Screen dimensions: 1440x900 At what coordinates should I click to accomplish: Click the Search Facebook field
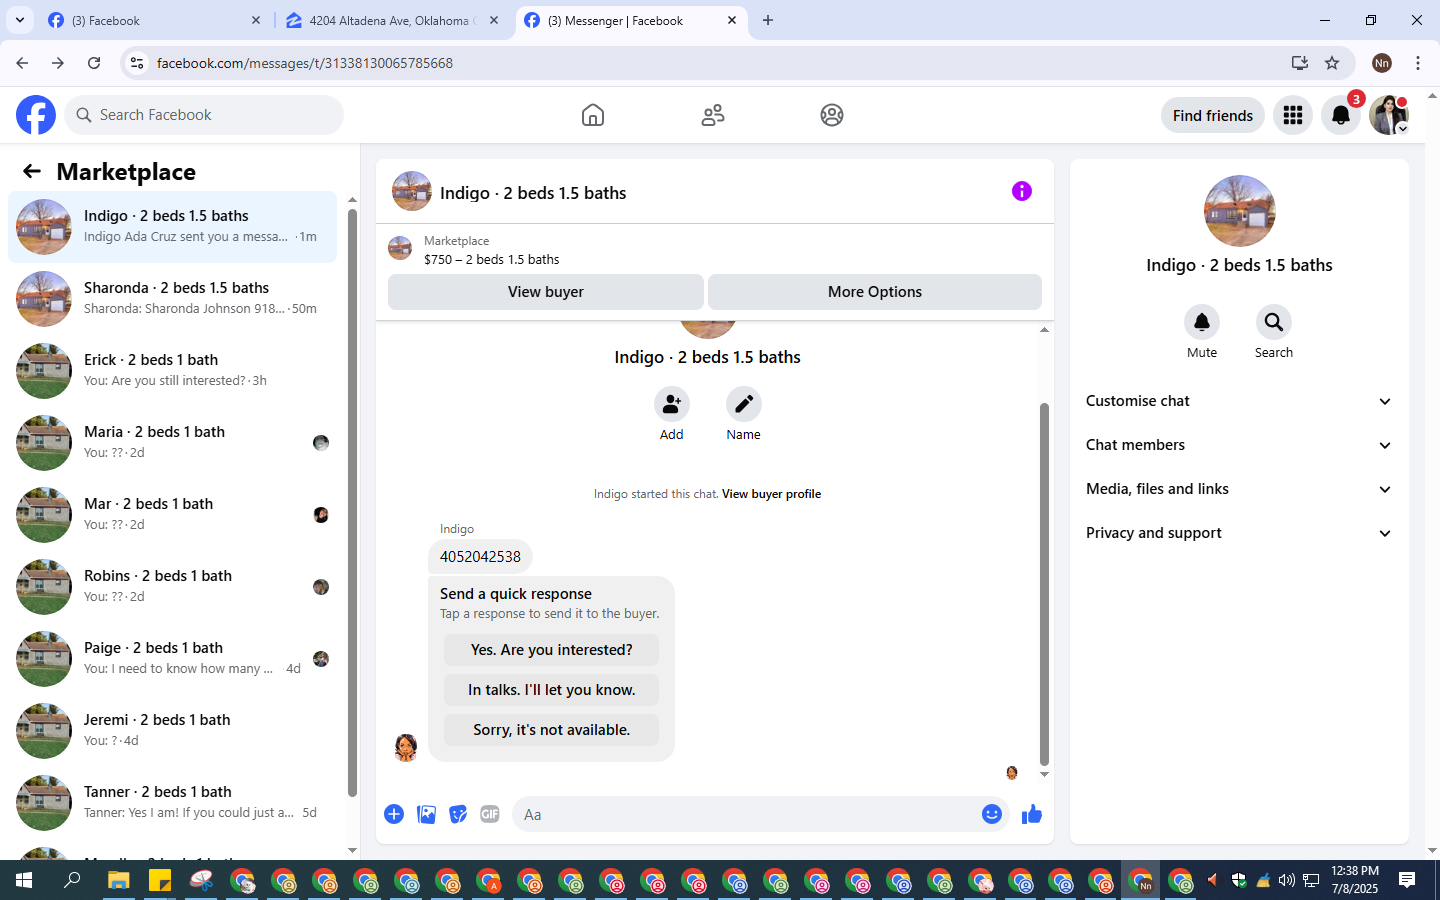click(204, 115)
